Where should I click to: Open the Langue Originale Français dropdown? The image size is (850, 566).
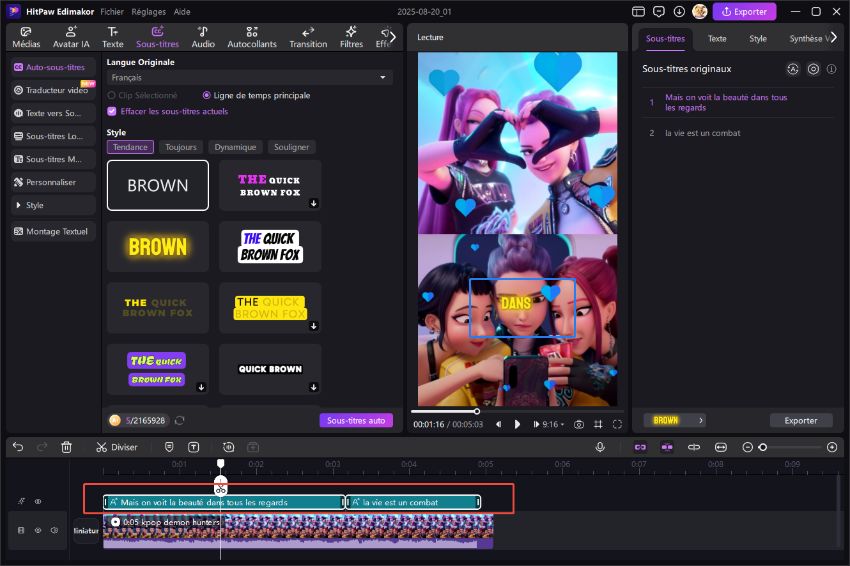pyautogui.click(x=249, y=77)
